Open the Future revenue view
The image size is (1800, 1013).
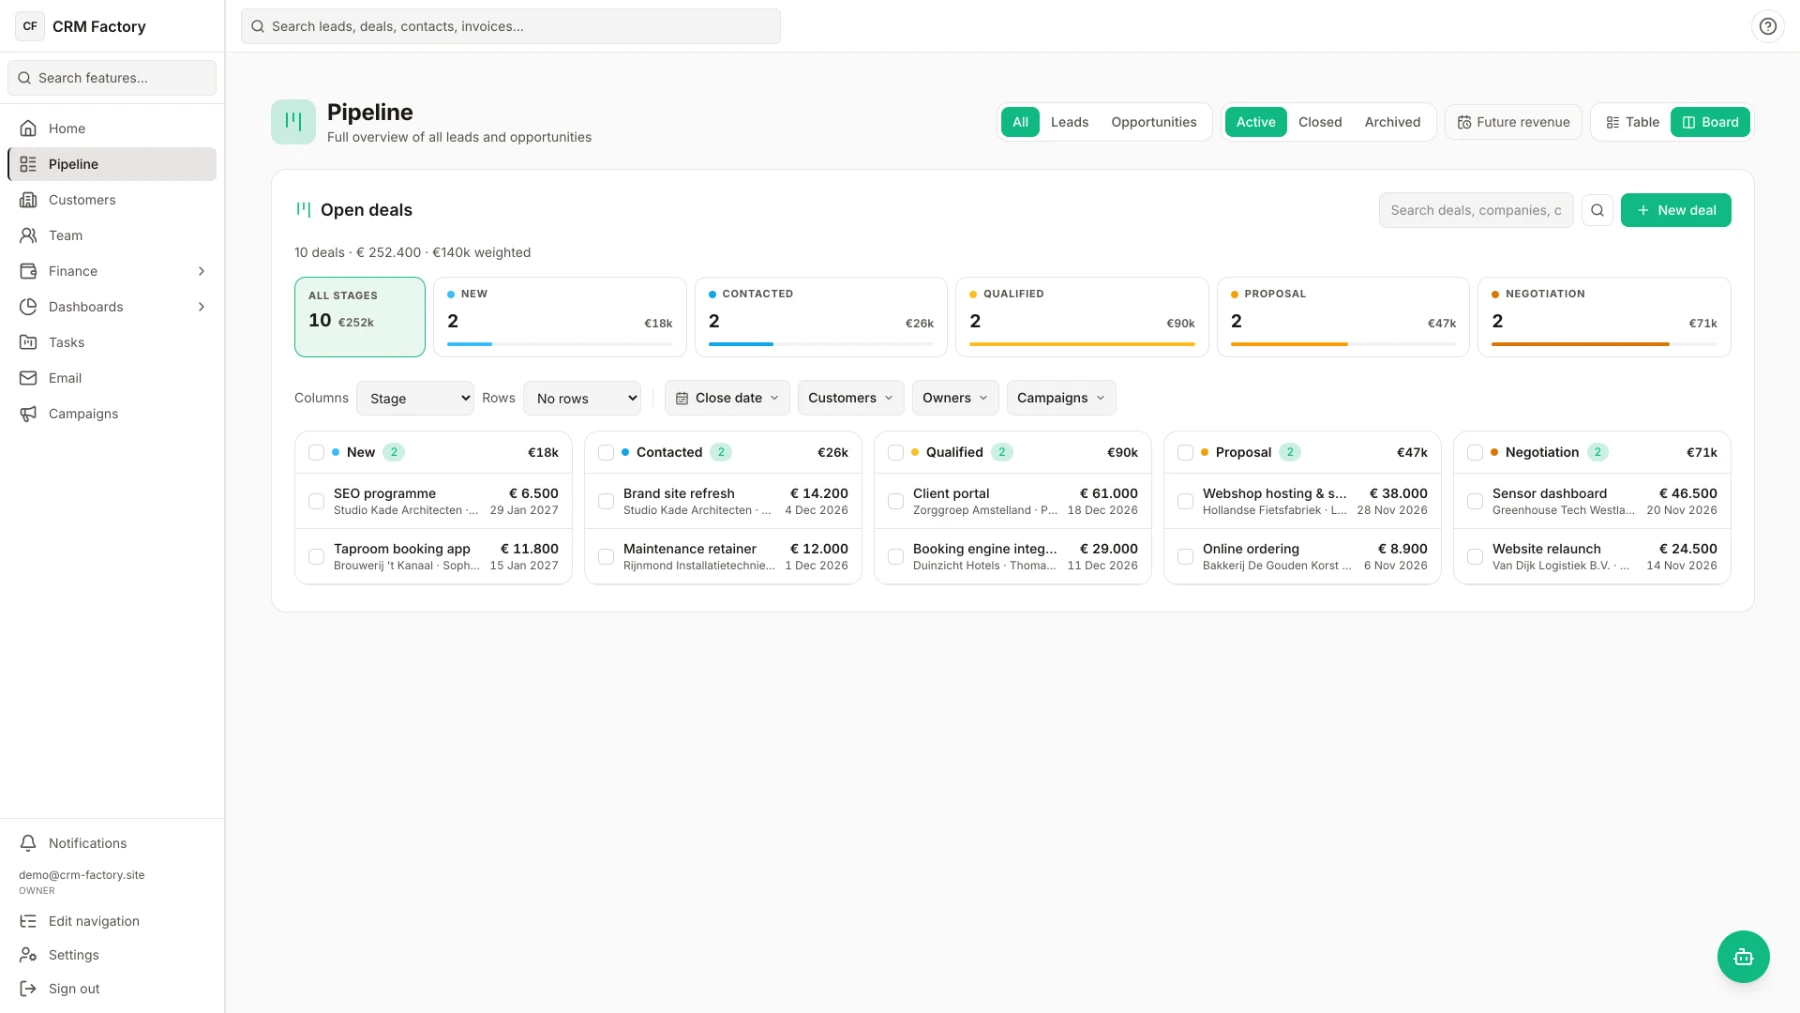tap(1513, 122)
